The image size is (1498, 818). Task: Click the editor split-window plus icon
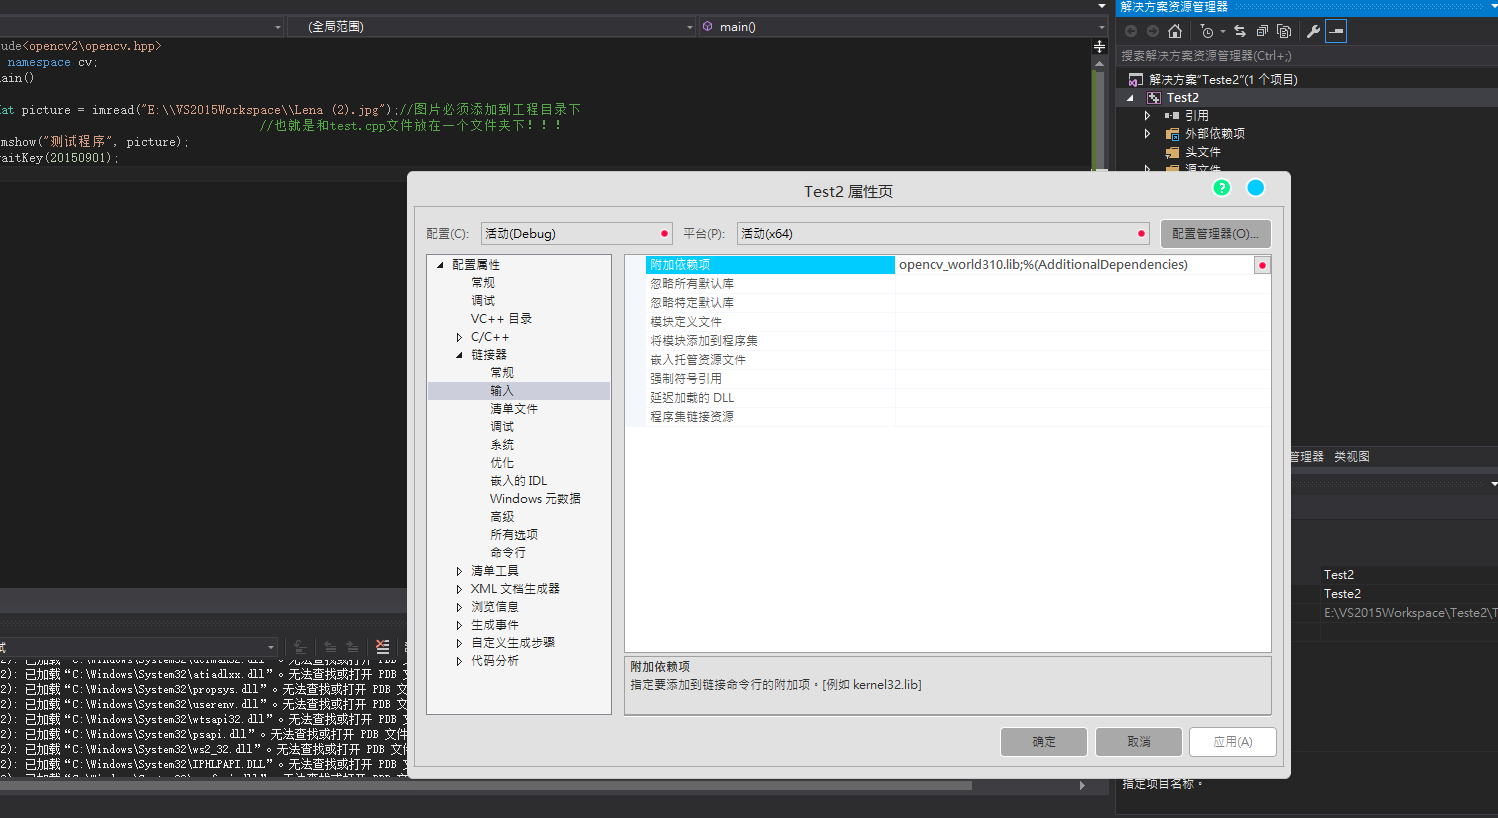coord(1100,47)
